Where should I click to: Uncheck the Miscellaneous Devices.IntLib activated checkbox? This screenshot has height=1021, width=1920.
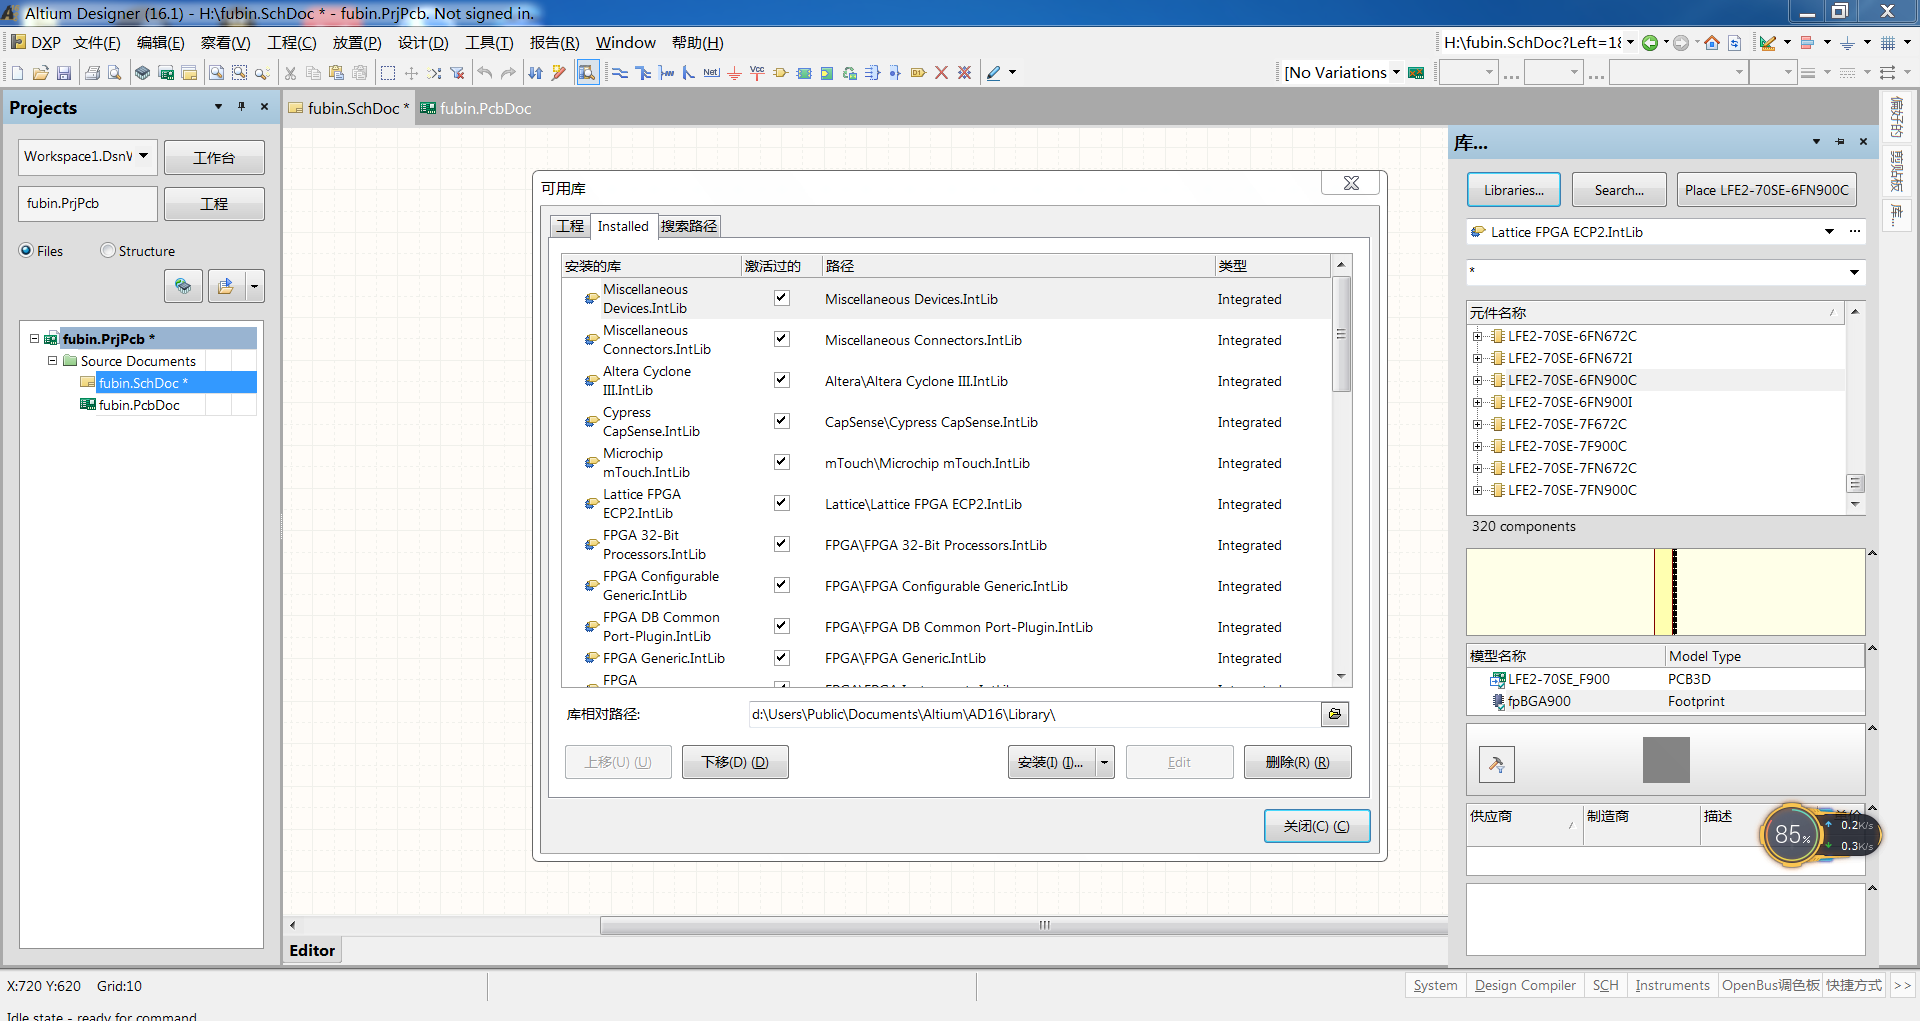[x=782, y=298]
